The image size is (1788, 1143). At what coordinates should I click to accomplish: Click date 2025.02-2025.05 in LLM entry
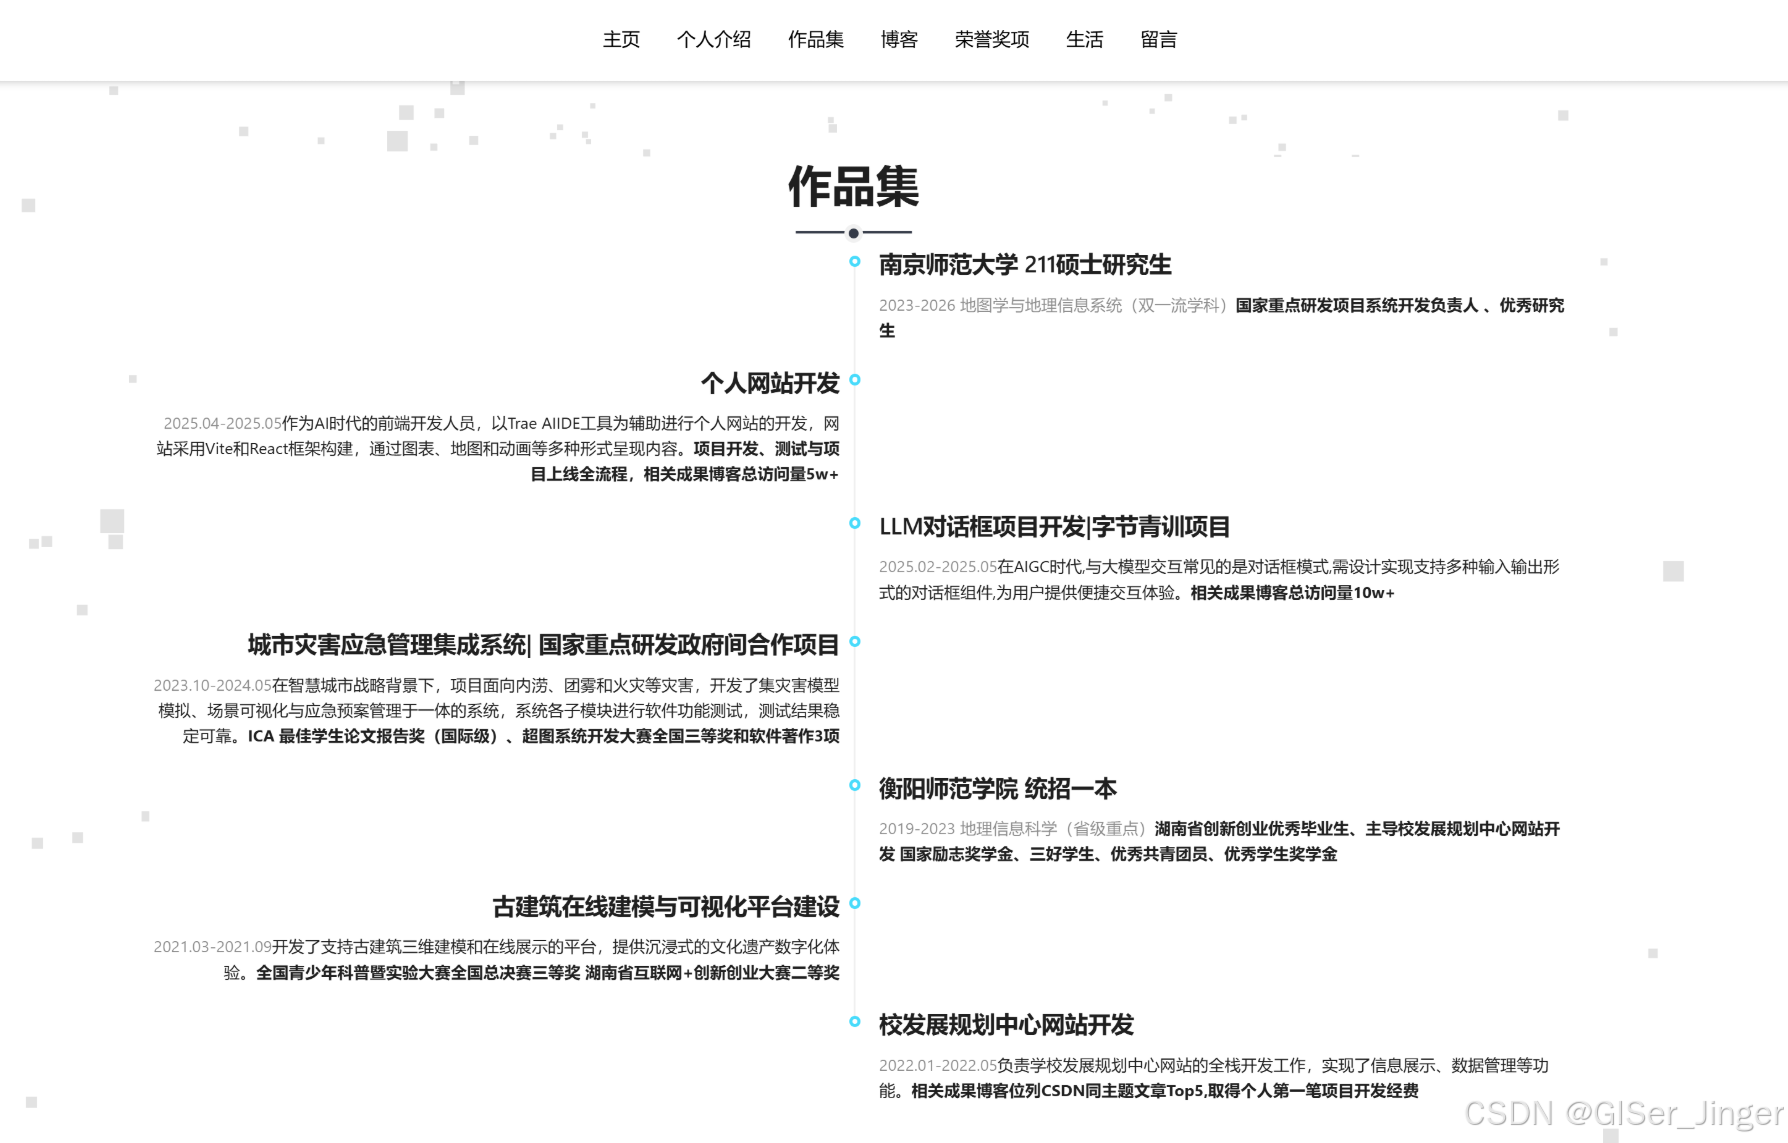[938, 567]
